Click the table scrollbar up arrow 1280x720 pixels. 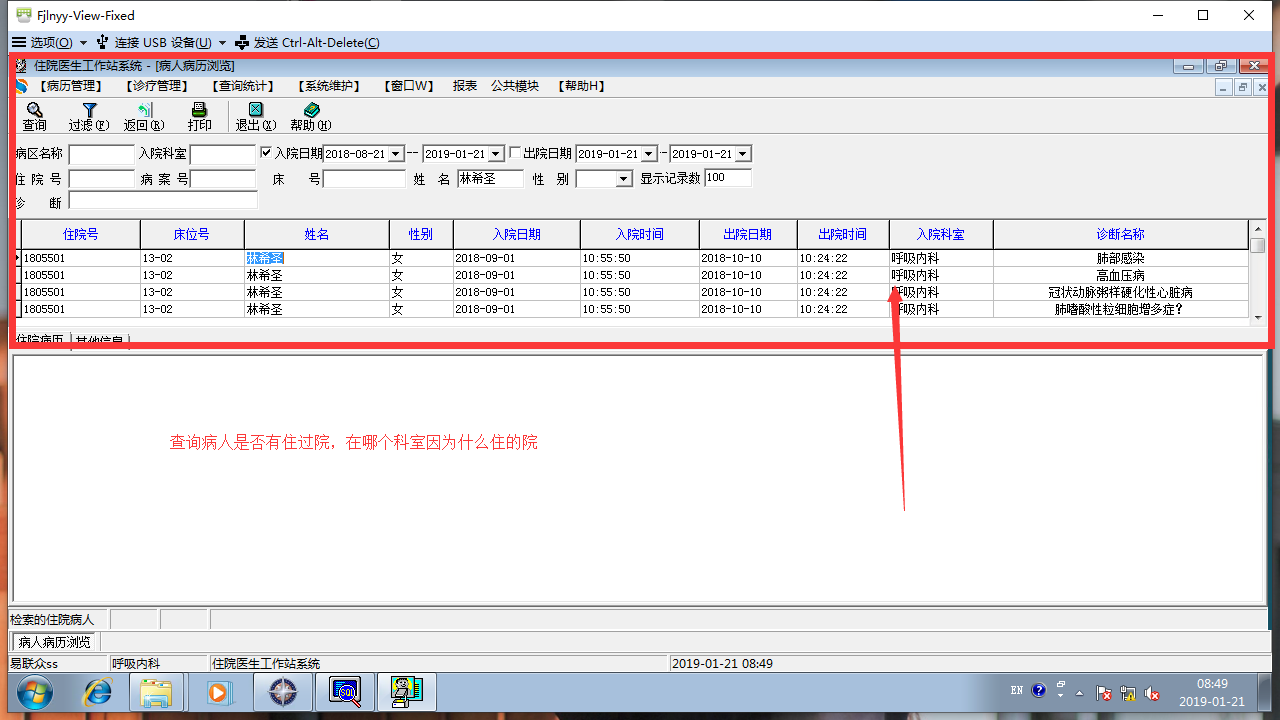(x=1258, y=229)
